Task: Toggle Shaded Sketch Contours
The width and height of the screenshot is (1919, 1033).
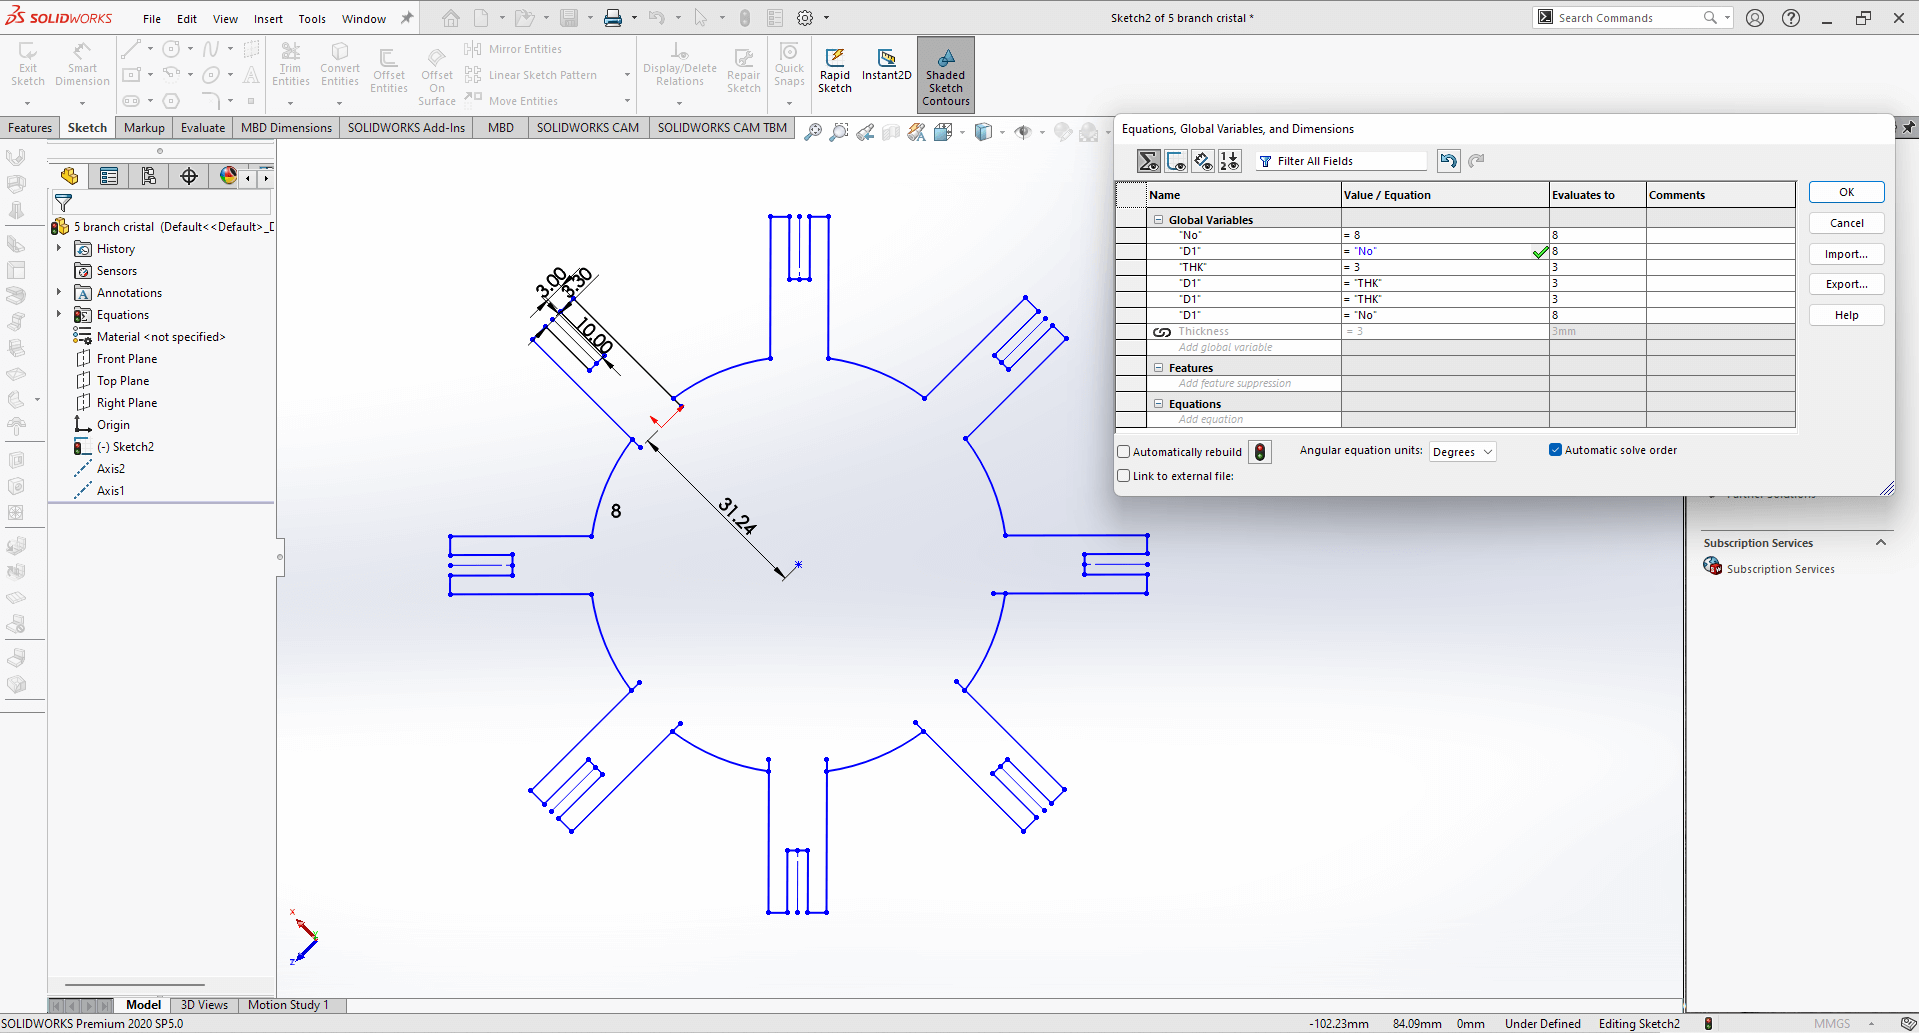Action: (946, 76)
